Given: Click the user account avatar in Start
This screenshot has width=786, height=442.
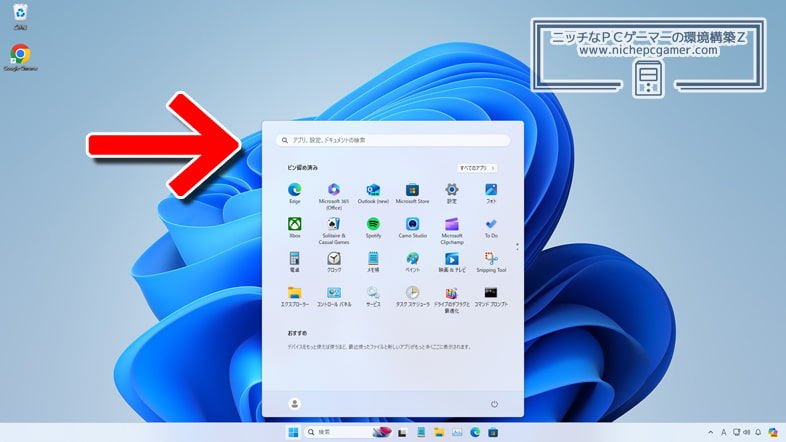Looking at the screenshot, I should pos(294,404).
